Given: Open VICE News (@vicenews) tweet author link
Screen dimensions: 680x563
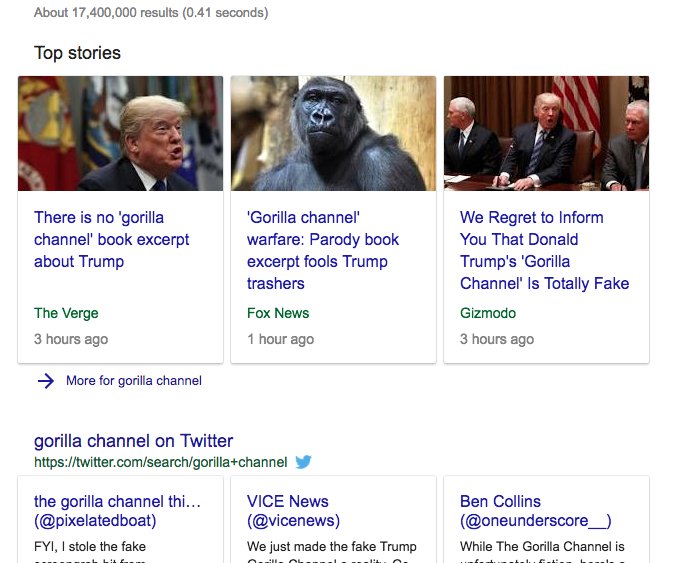Looking at the screenshot, I should pos(293,511).
